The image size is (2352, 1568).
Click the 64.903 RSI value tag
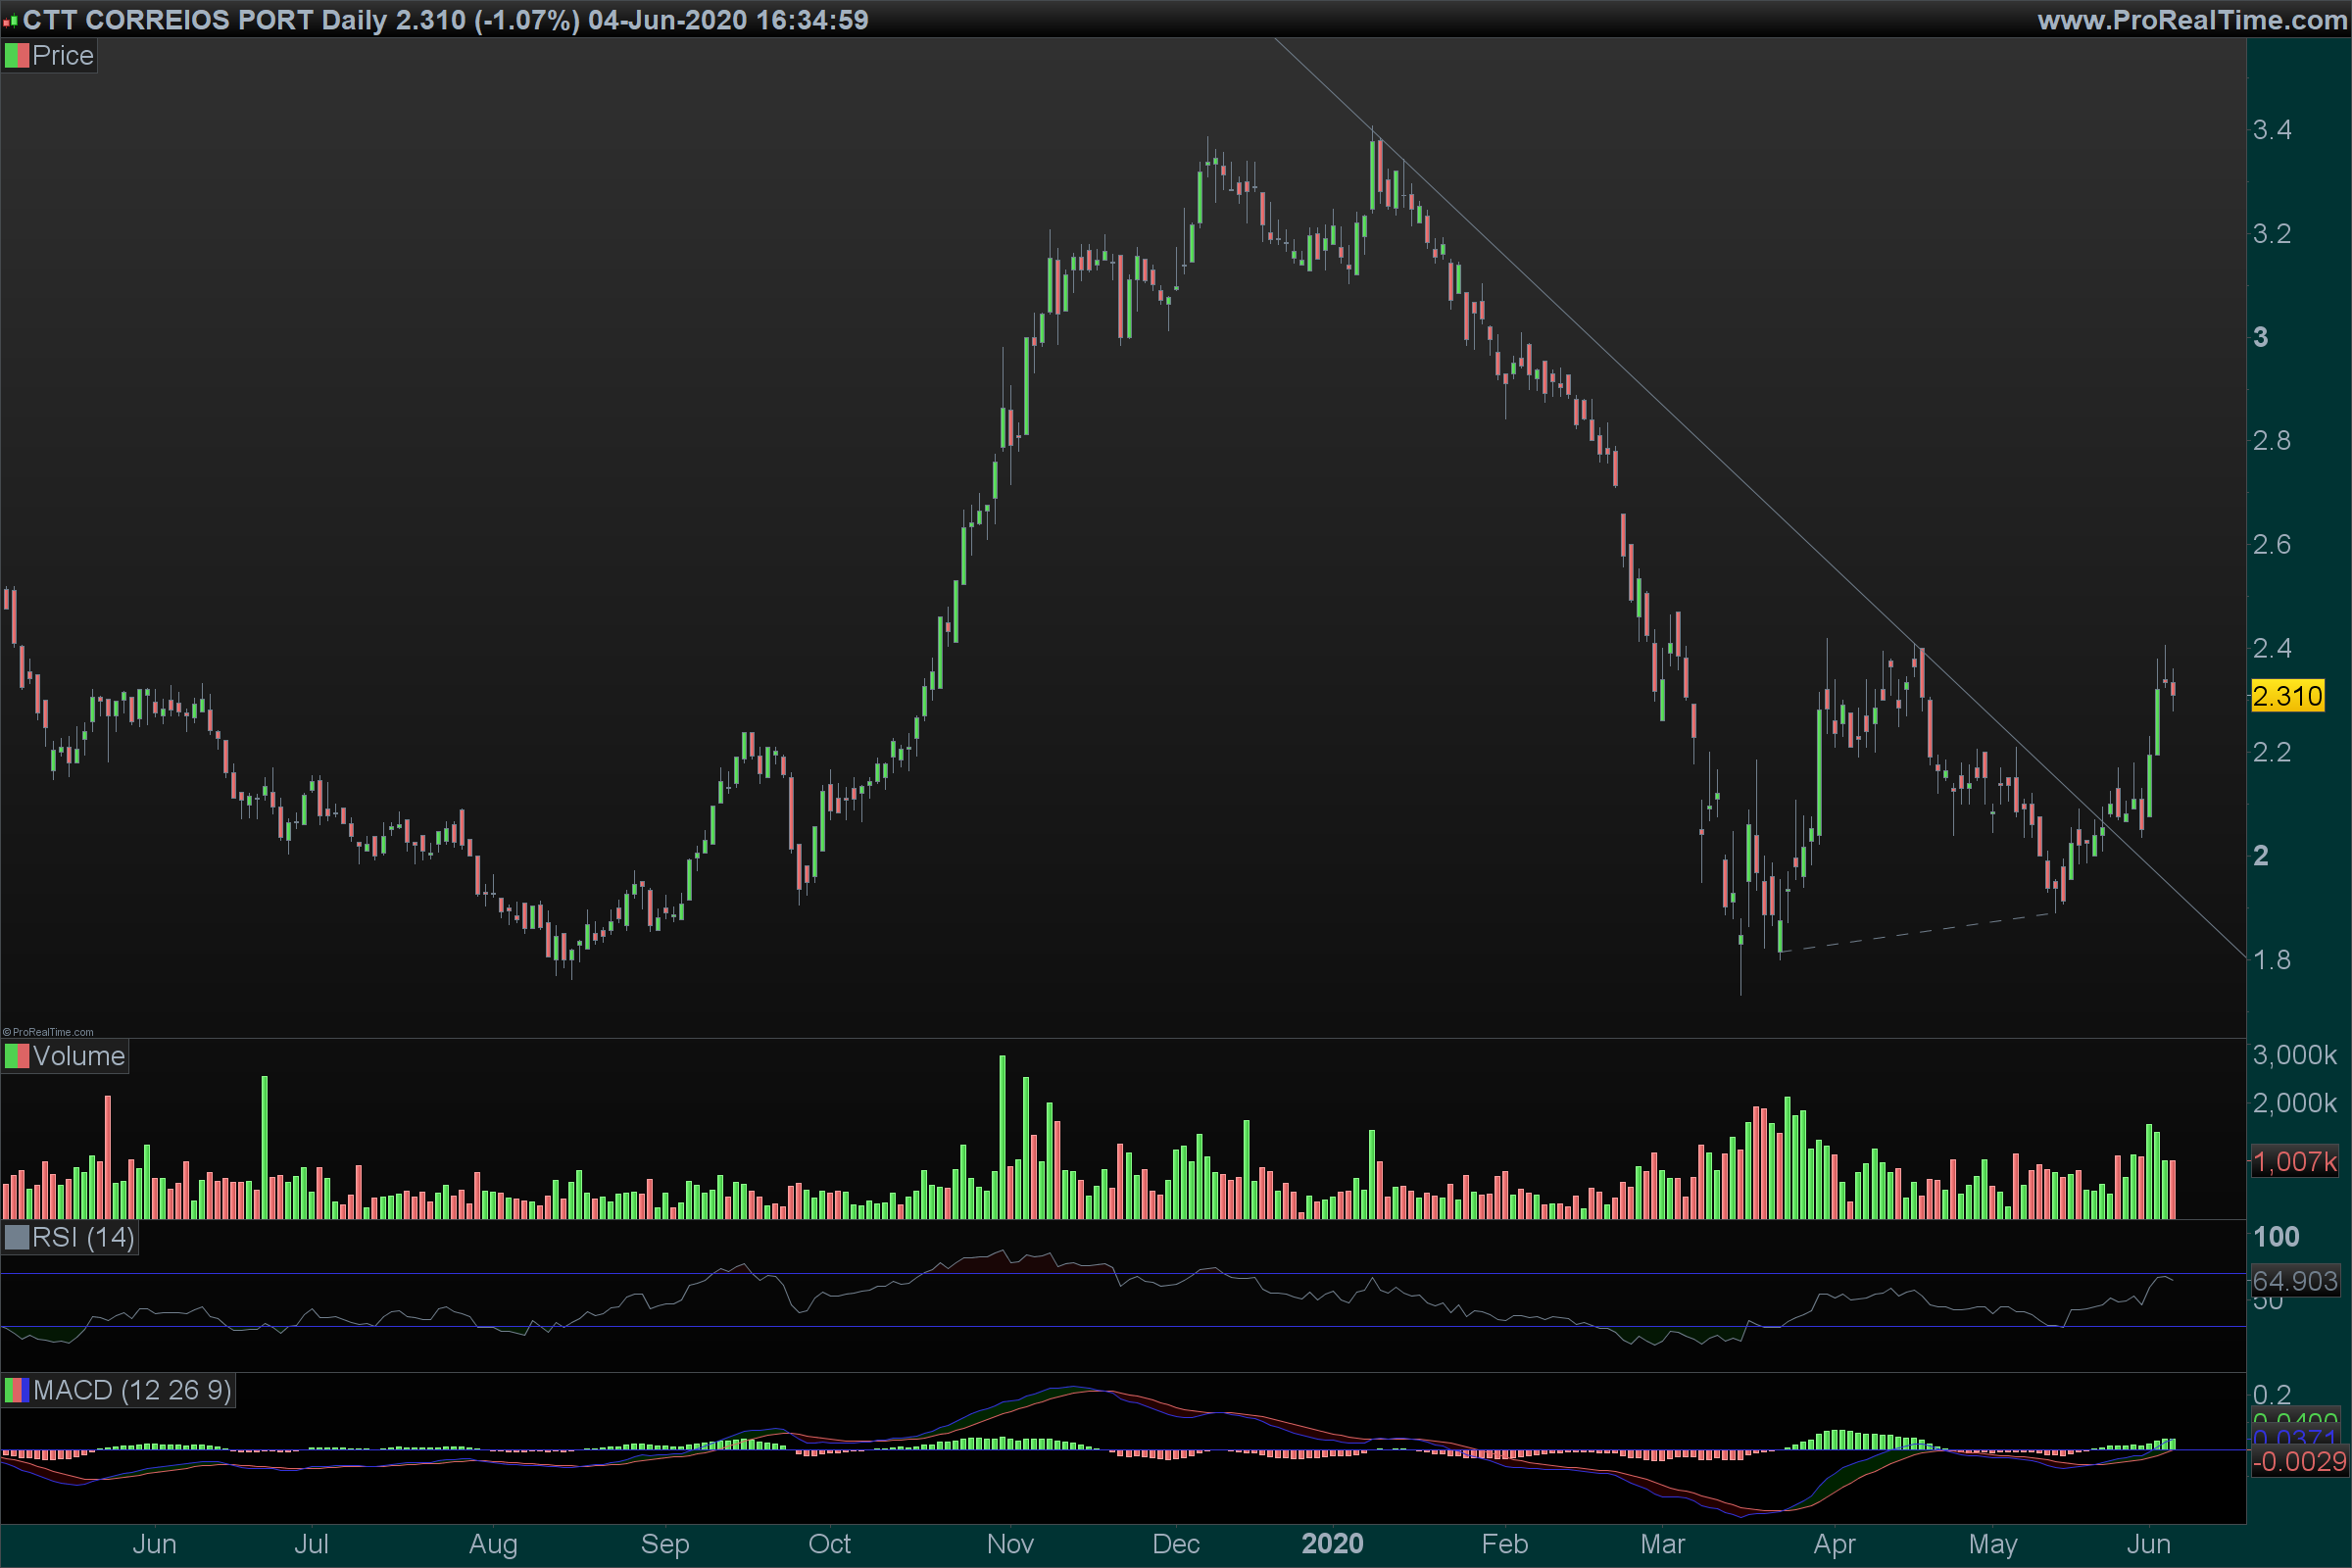tap(2294, 1280)
